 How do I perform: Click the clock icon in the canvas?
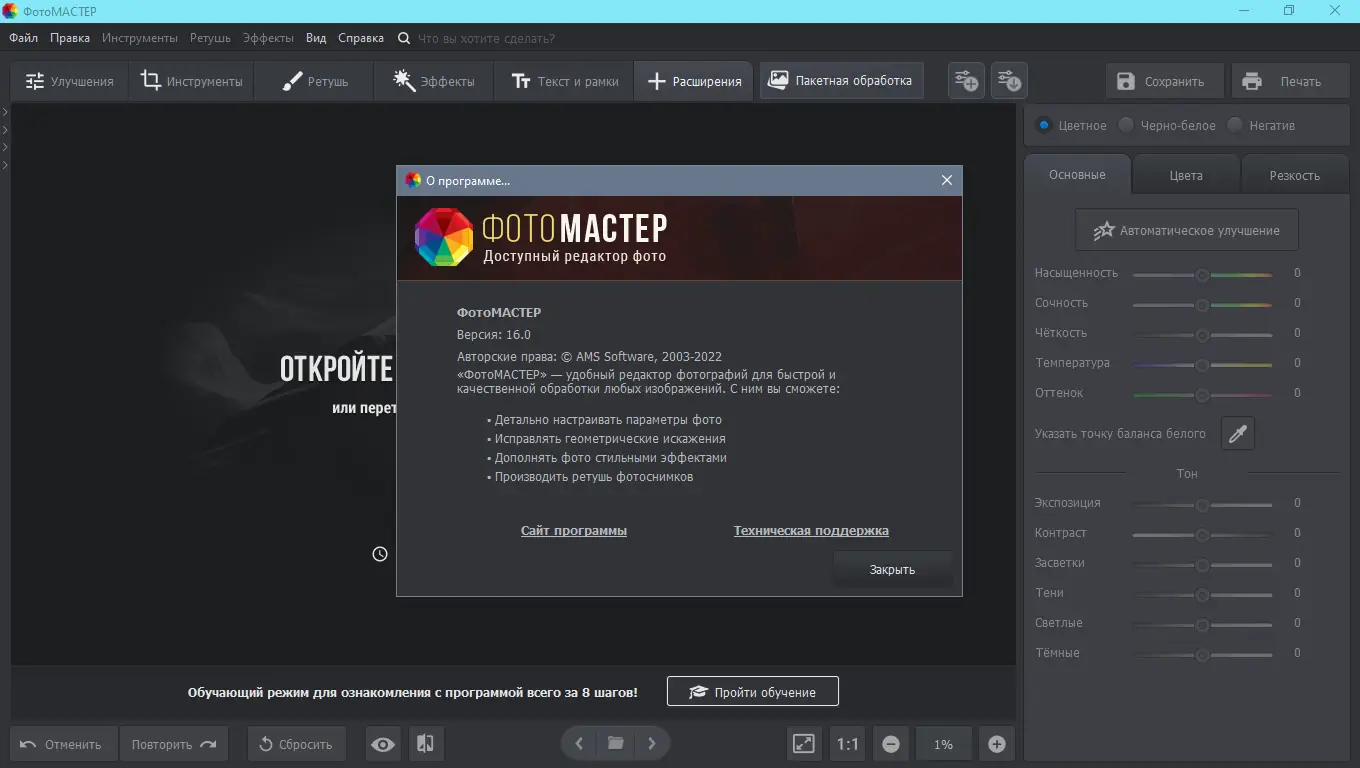(x=380, y=553)
